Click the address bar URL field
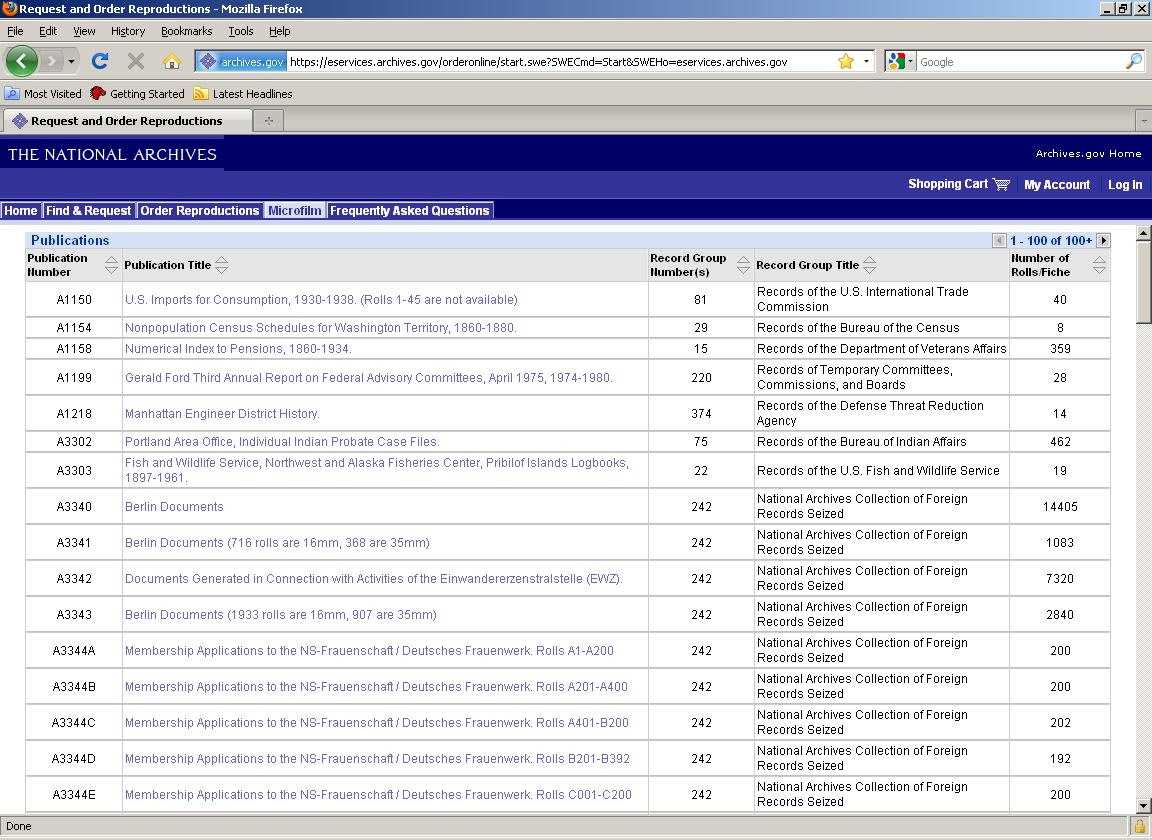Screen dimensions: 1152x840 tap(561, 62)
